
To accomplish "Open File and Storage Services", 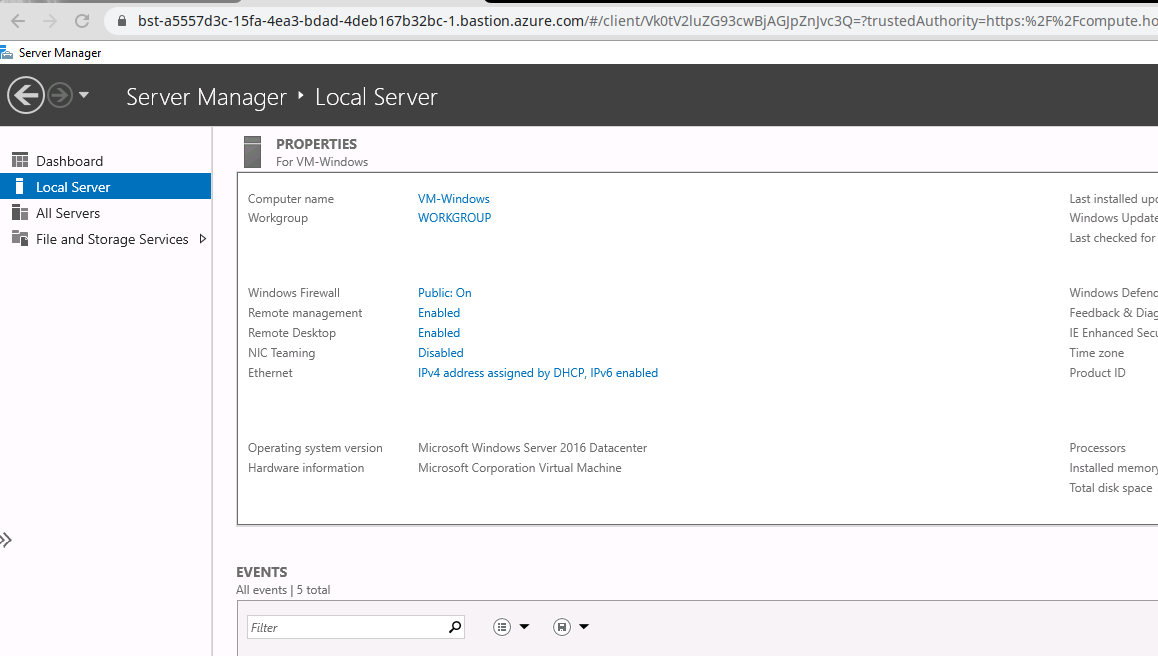I will 112,239.
